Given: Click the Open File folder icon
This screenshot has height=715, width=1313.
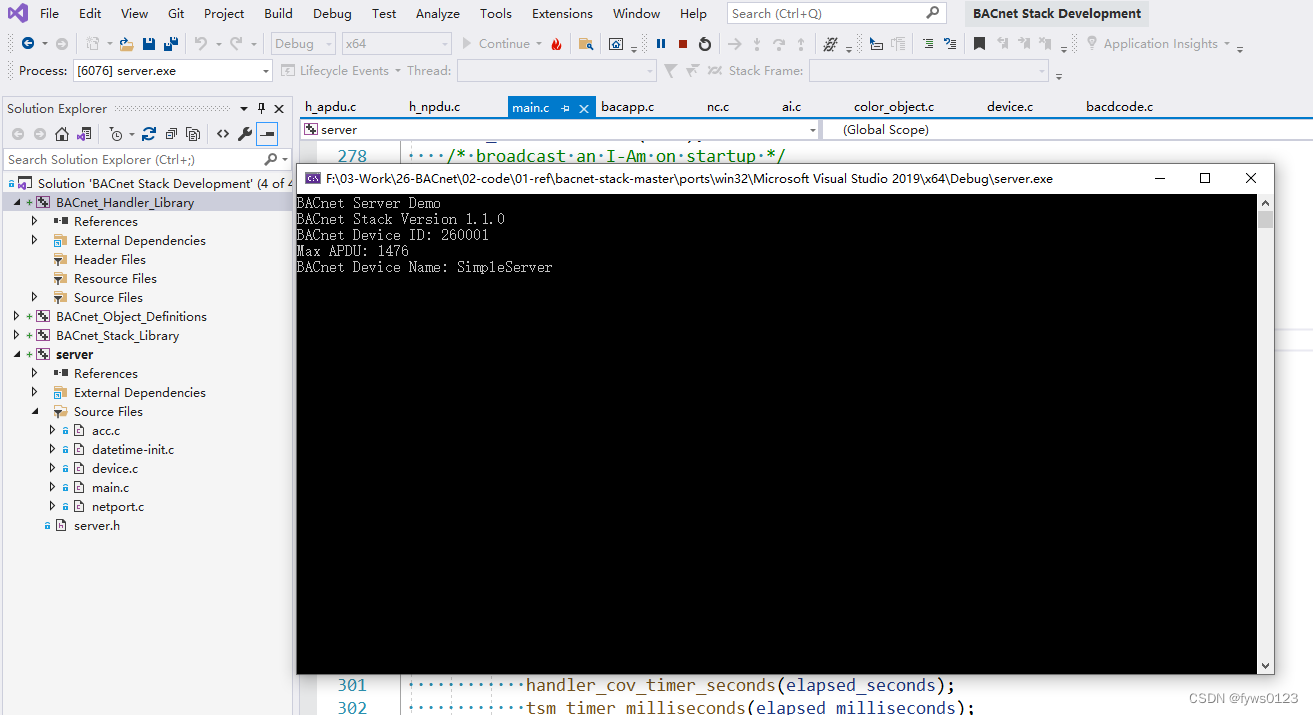Looking at the screenshot, I should click(126, 44).
